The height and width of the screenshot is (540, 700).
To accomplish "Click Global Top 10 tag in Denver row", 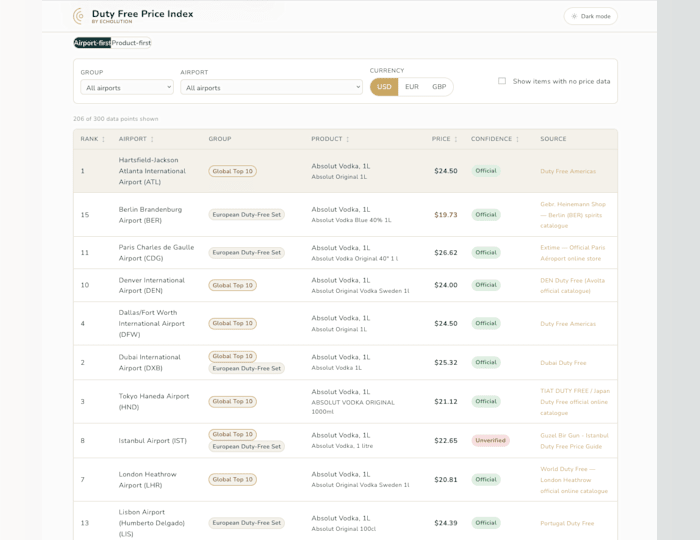I will coord(233,285).
